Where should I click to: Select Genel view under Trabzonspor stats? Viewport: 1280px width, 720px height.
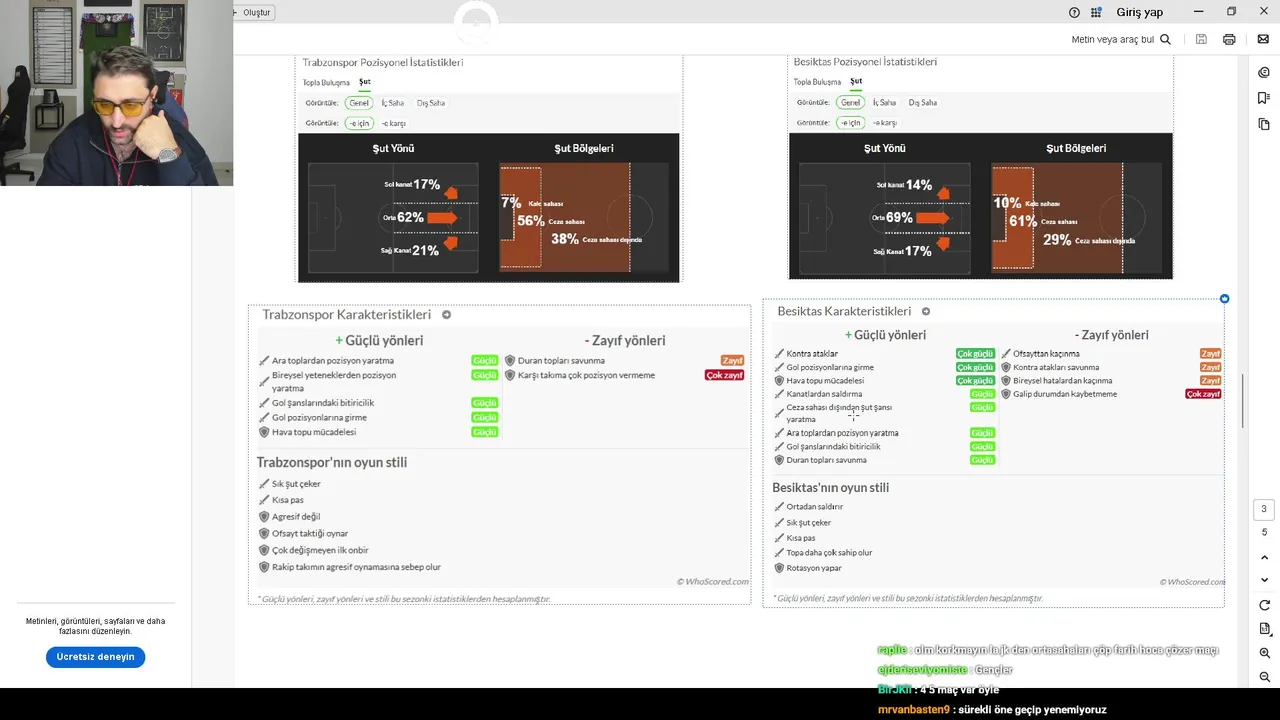point(358,103)
